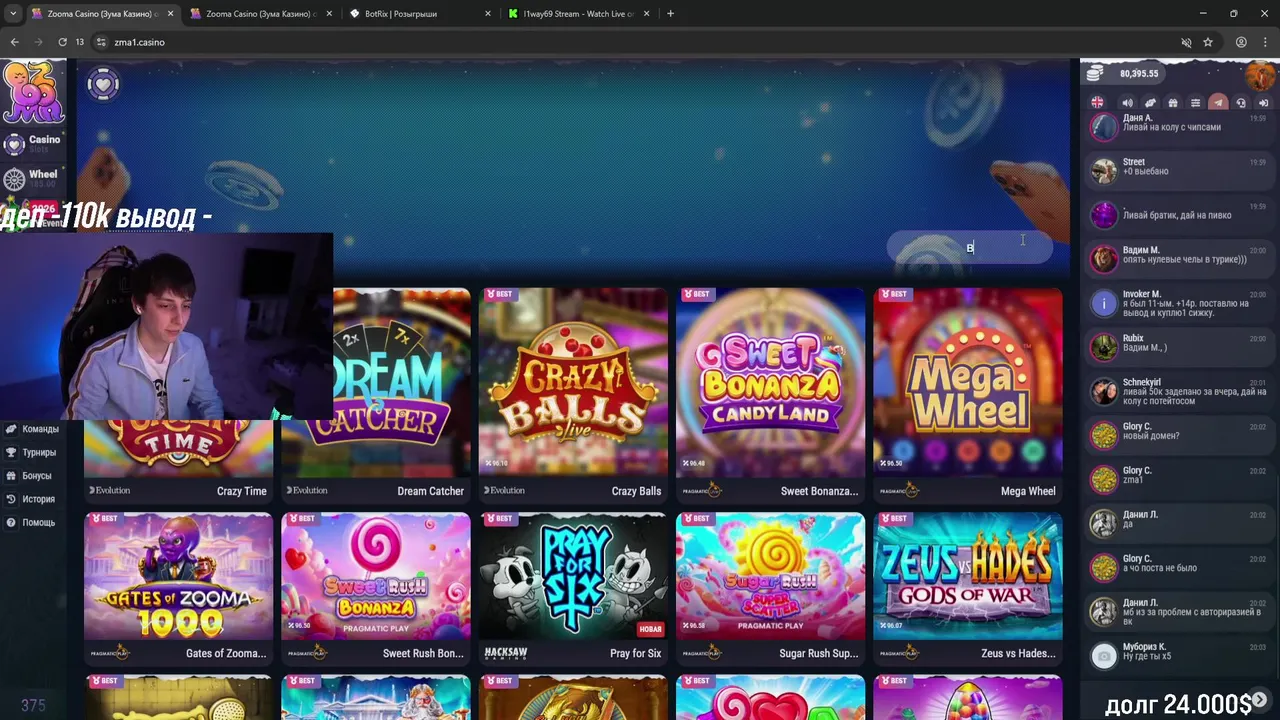
Task: Click the Zooma logo in top-left corner
Action: [33, 92]
